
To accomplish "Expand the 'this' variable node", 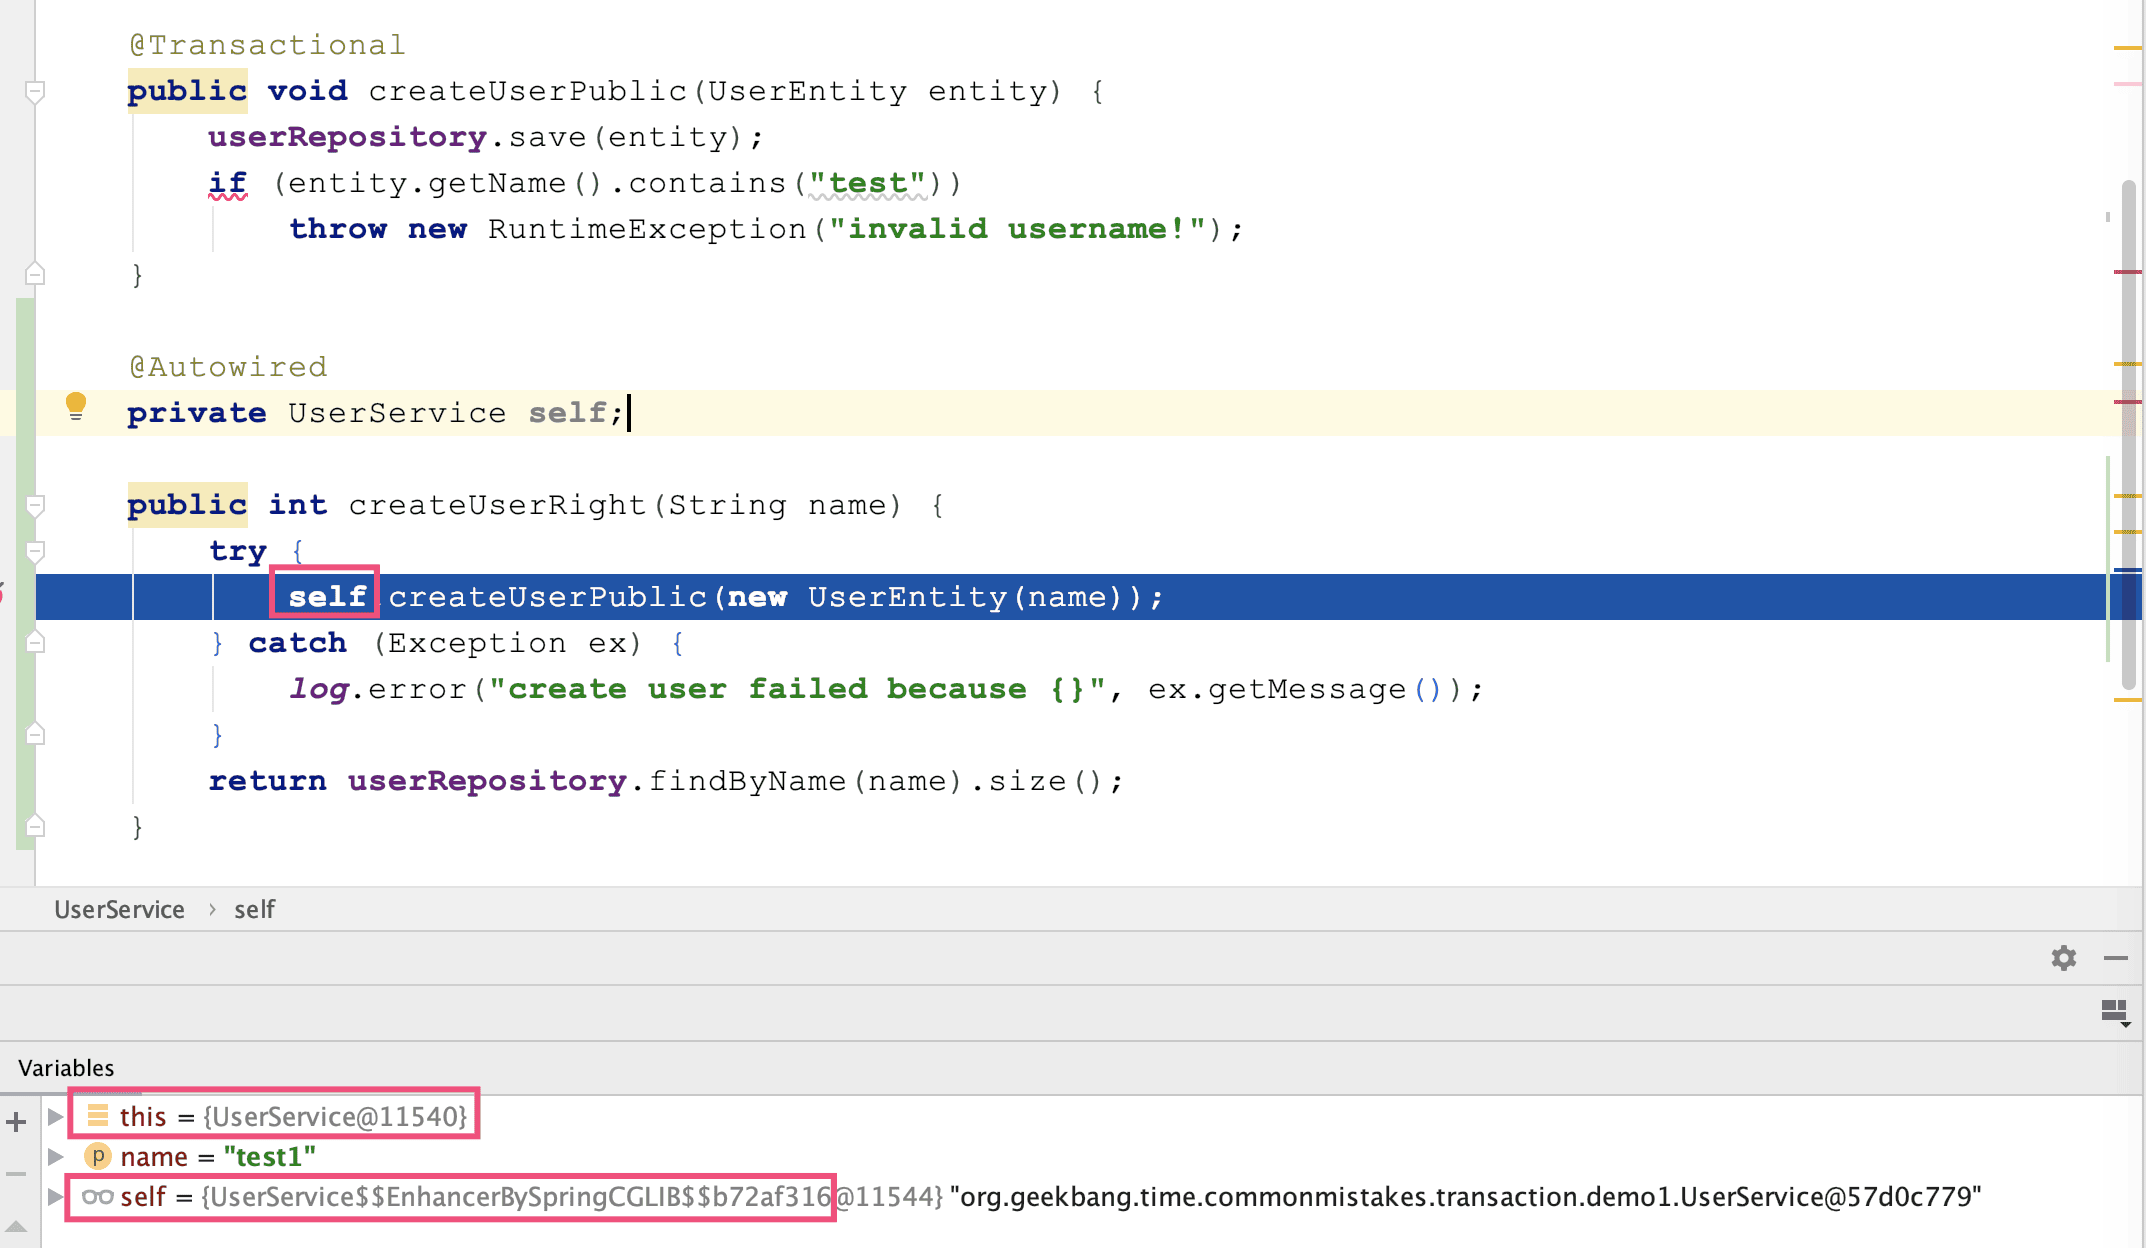I will [56, 1116].
